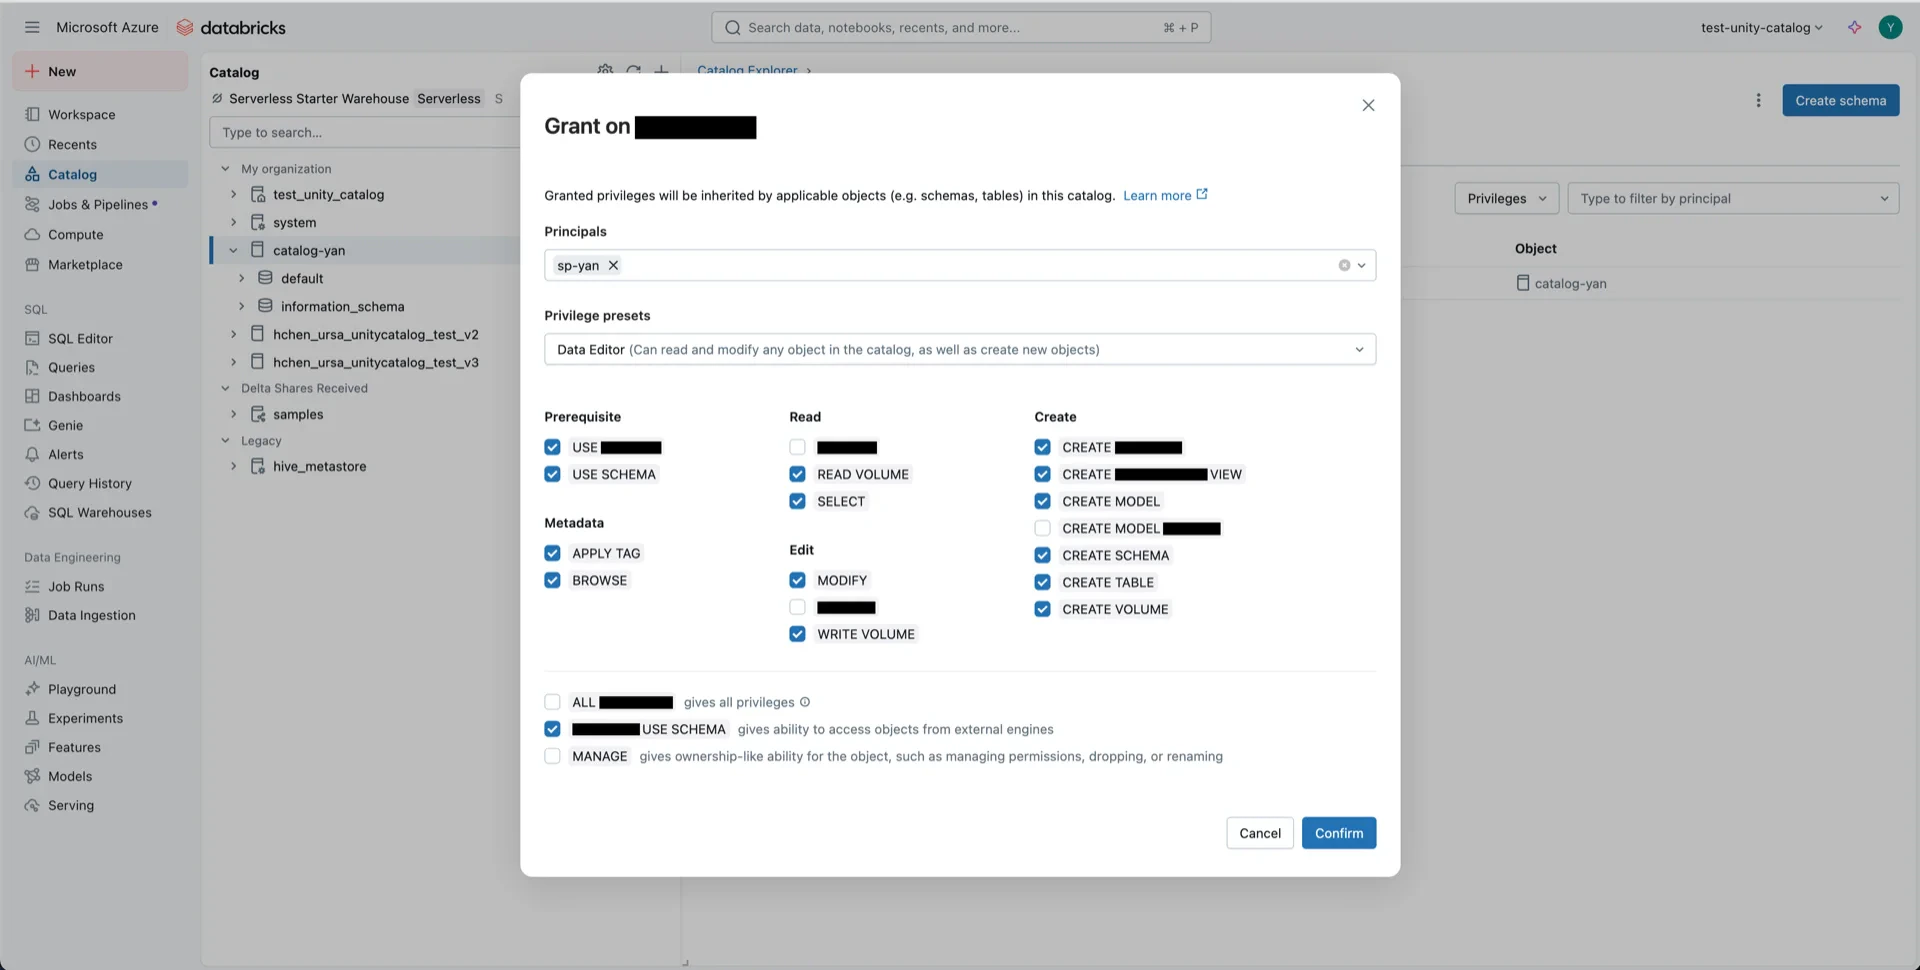This screenshot has width=1920, height=970.
Task: Click the Data Ingestion icon
Action: click(32, 615)
